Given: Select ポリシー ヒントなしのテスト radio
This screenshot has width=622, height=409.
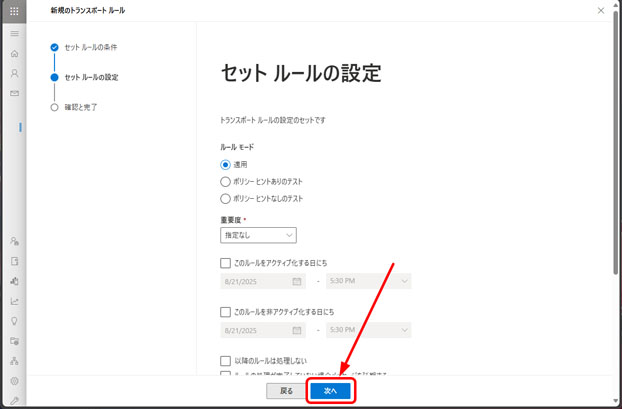Looking at the screenshot, I should point(225,199).
